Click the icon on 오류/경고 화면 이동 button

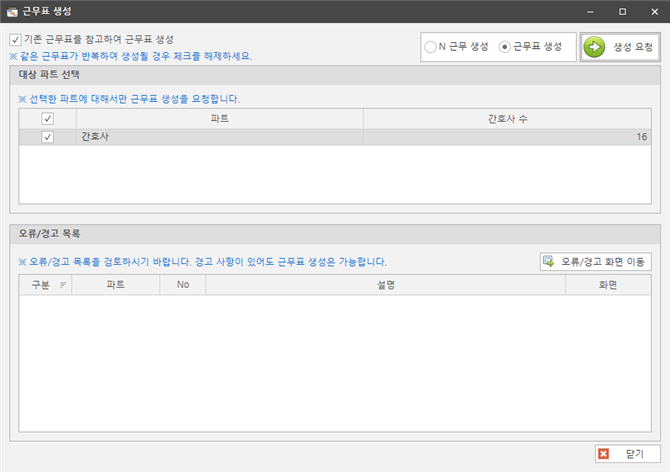pyautogui.click(x=549, y=262)
